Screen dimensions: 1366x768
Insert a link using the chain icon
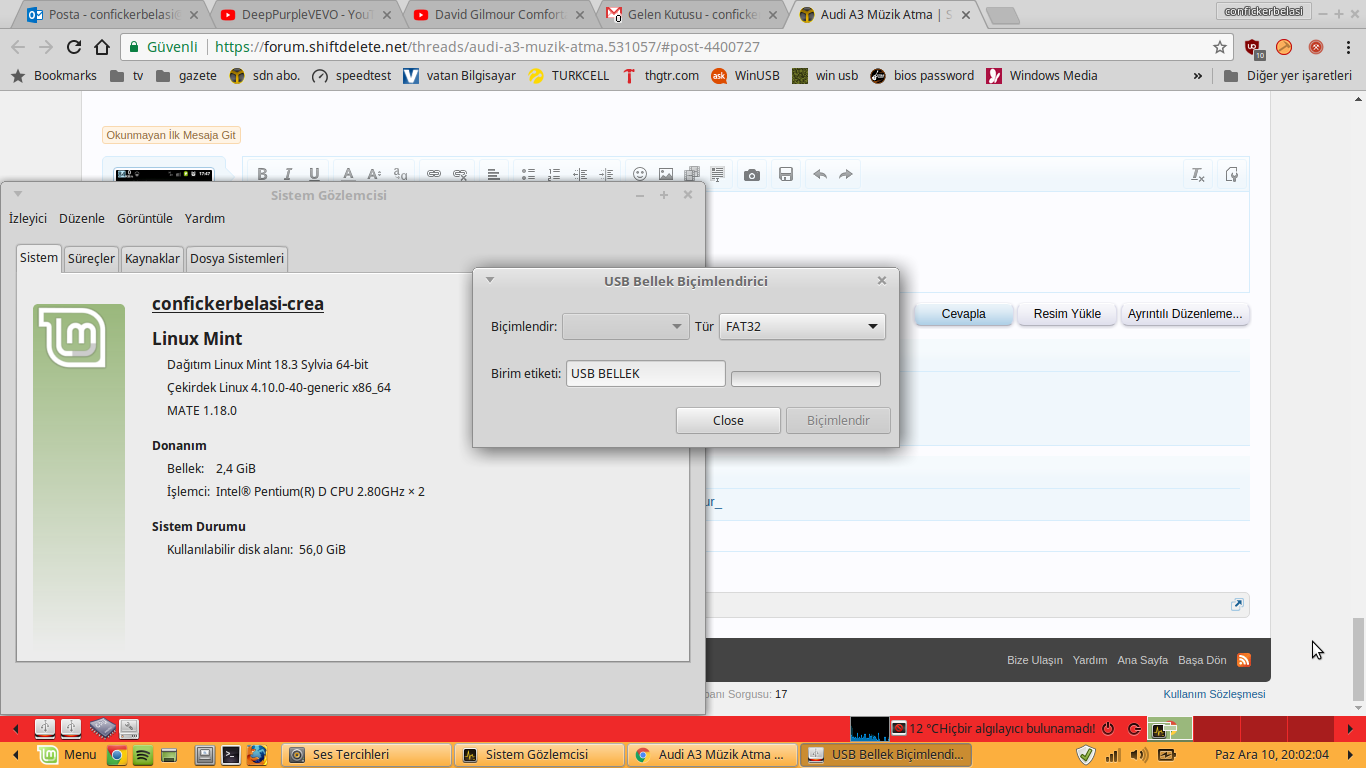434,174
